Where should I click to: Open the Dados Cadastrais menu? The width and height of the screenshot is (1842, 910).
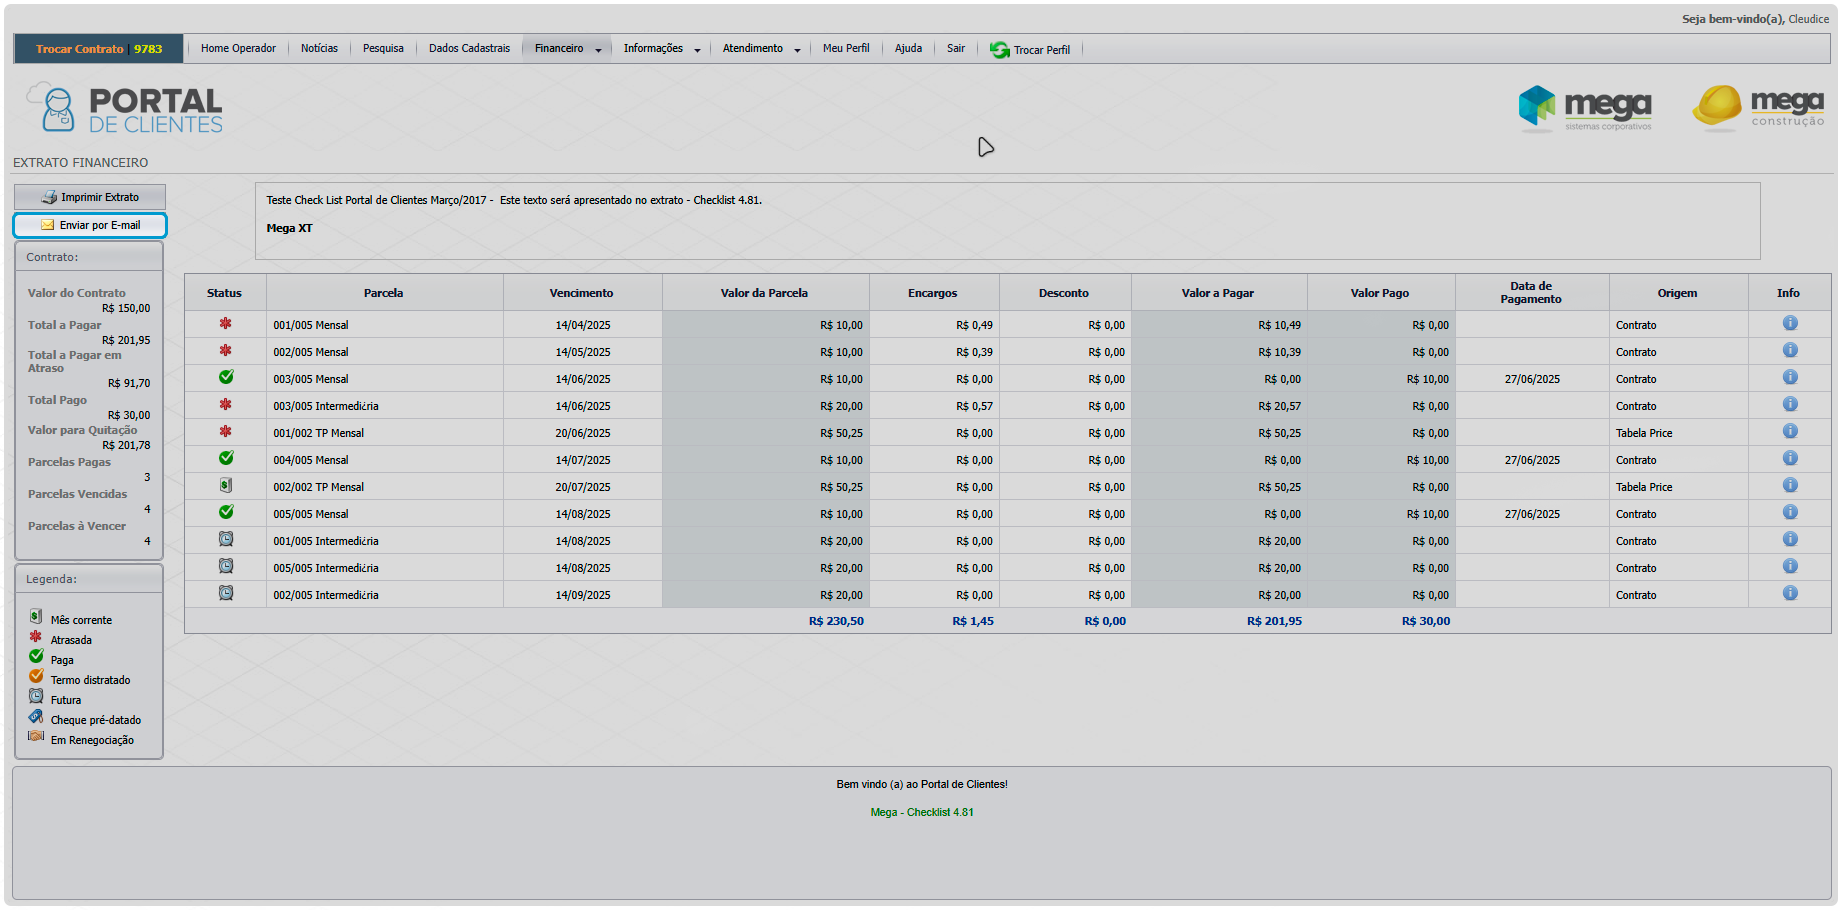pos(469,49)
